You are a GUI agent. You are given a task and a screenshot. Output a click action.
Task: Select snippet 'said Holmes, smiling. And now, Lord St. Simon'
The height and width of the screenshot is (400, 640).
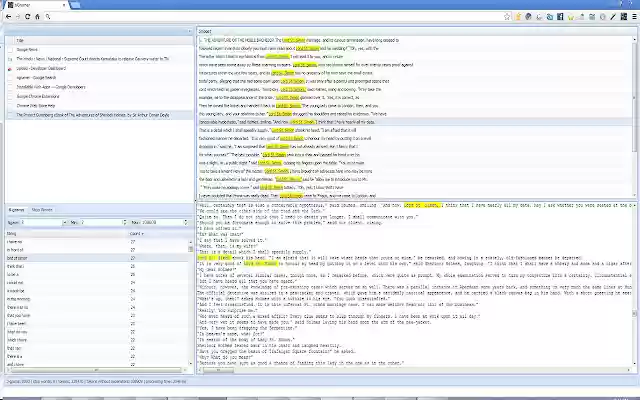416,122
